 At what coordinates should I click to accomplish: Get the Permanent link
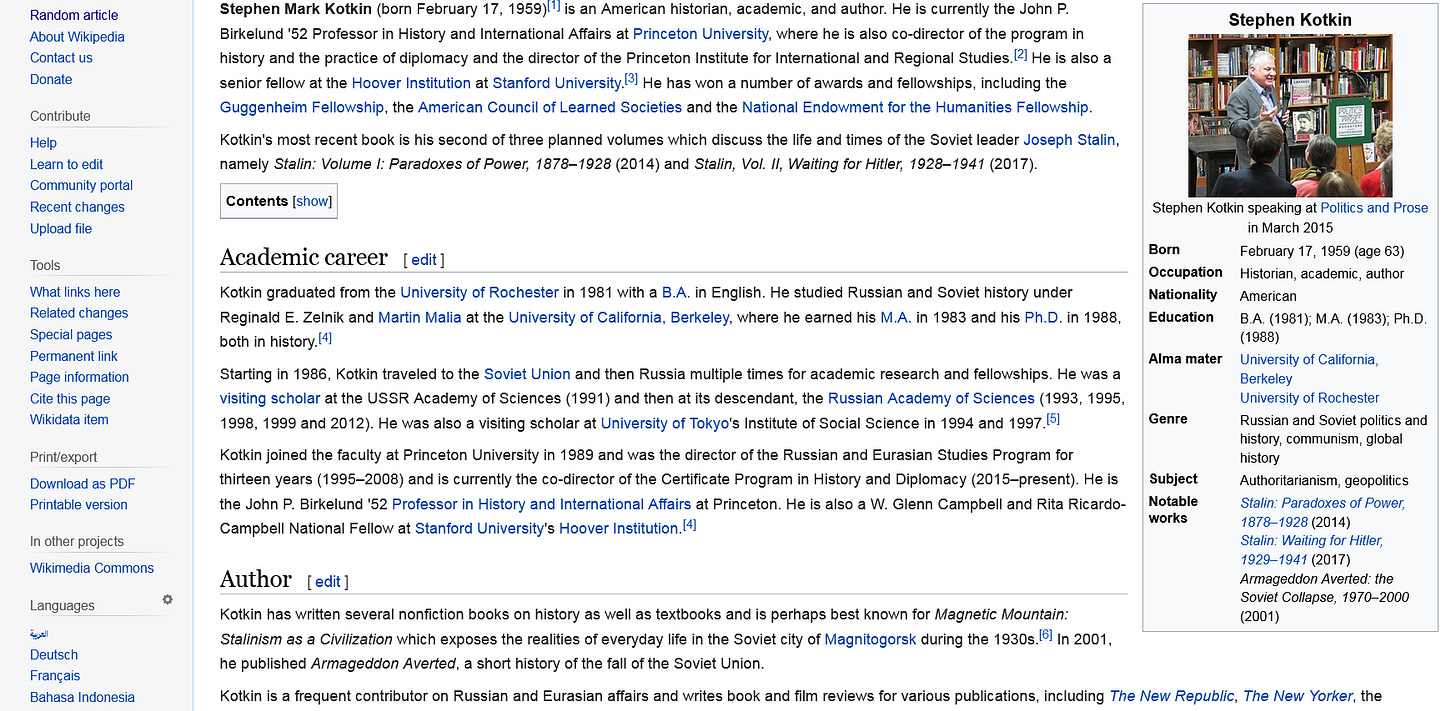point(74,356)
